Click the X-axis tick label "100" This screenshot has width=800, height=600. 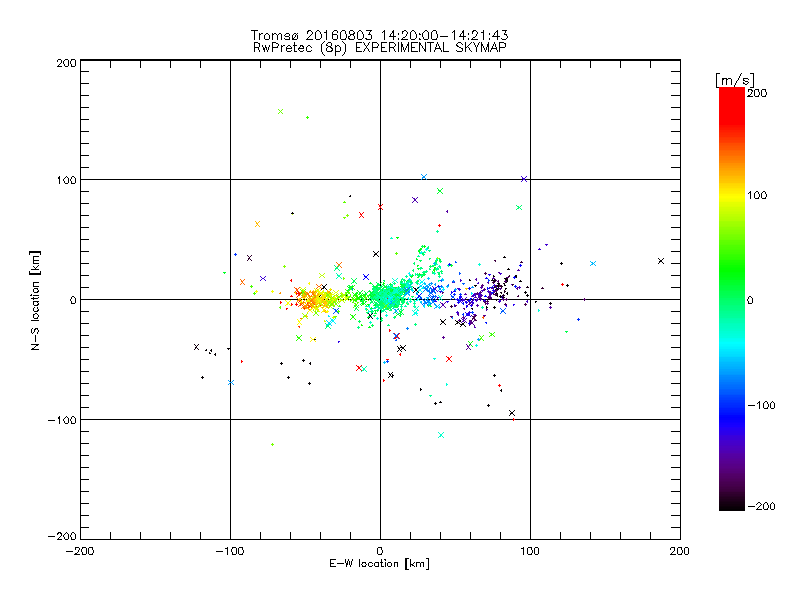(530, 551)
